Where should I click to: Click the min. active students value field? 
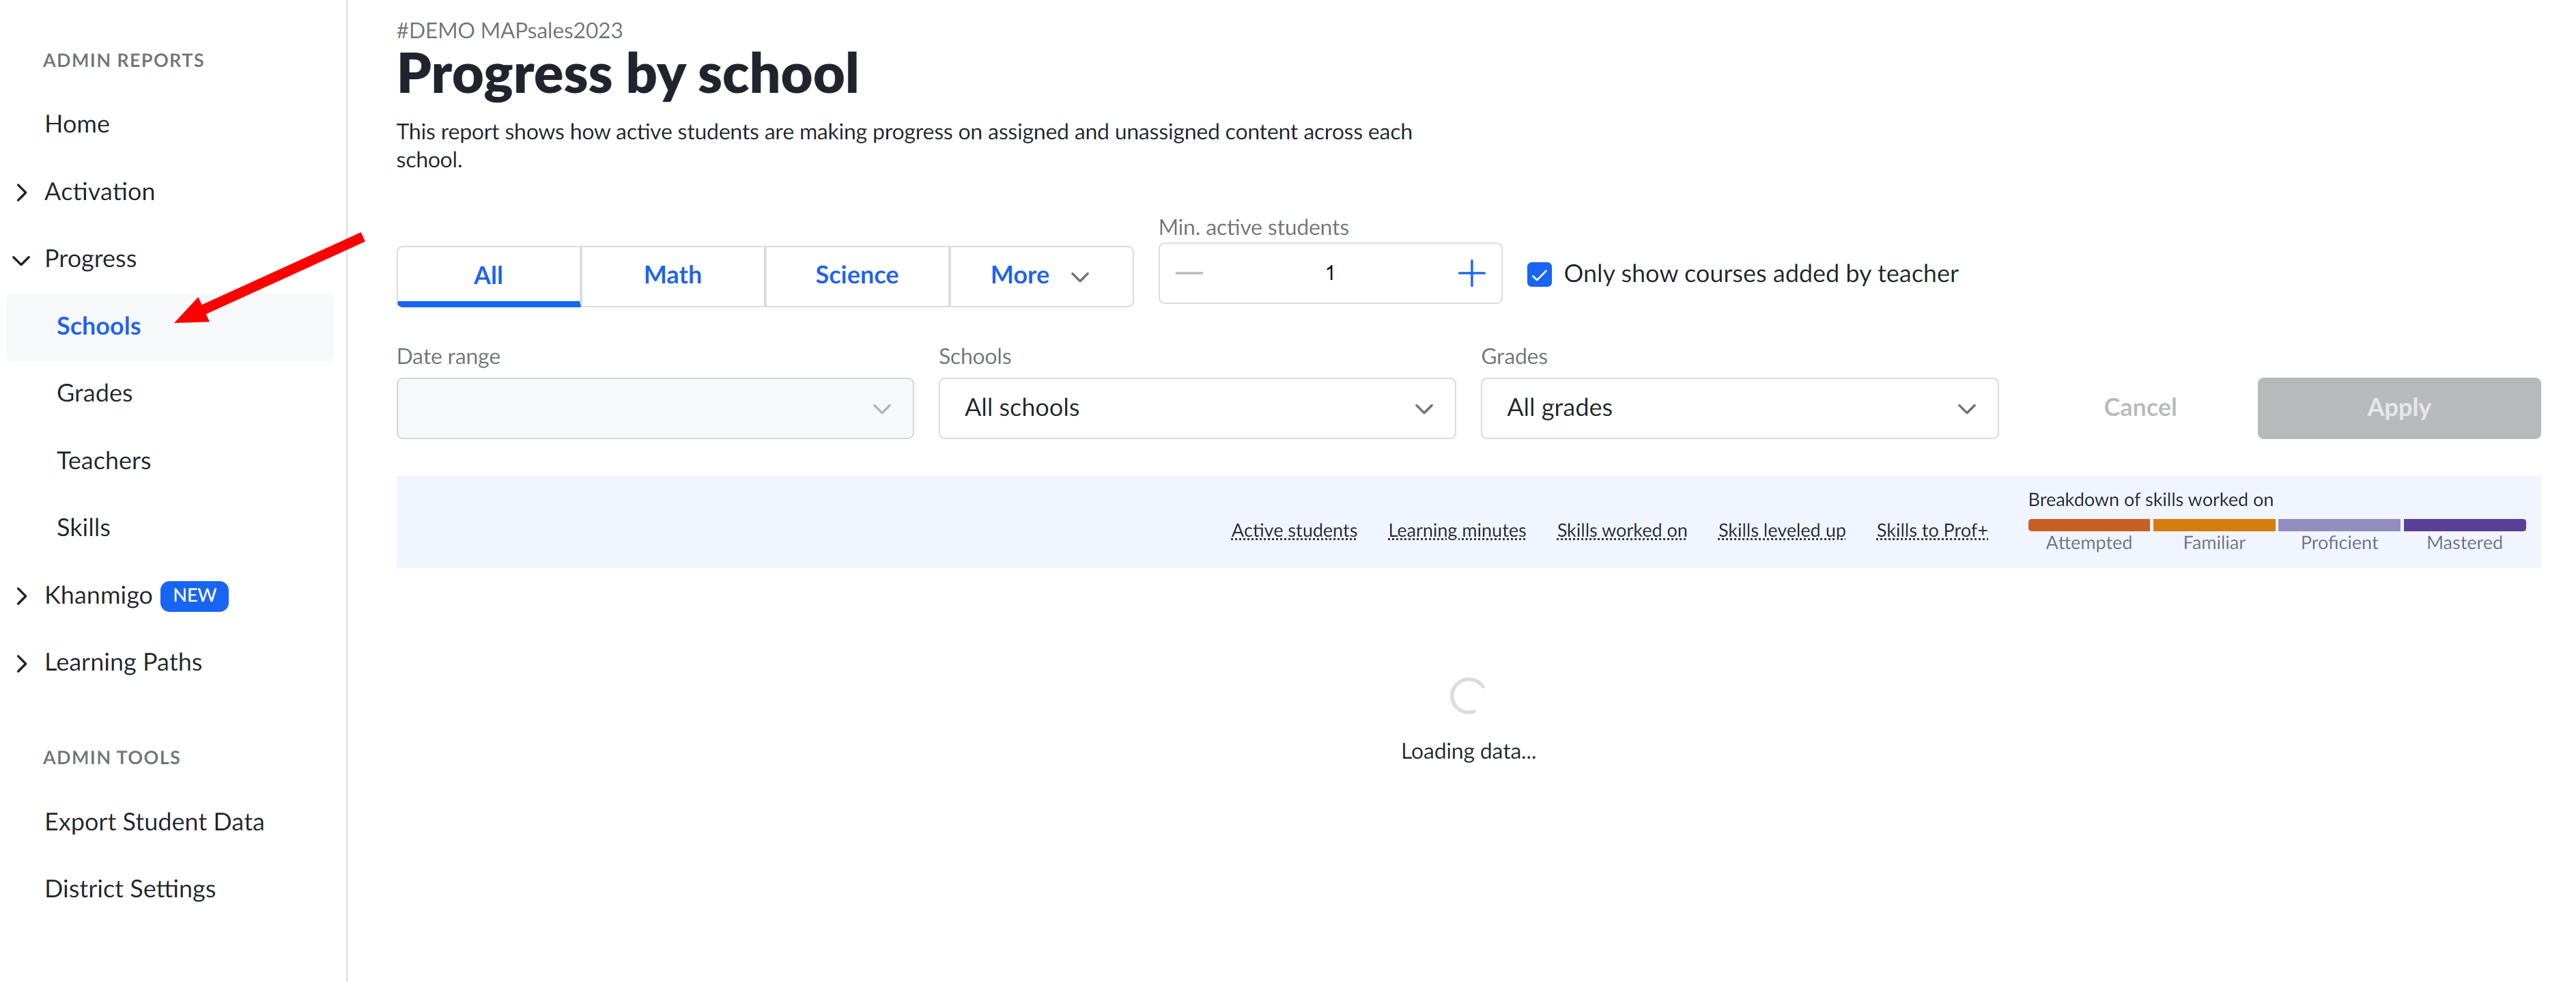coord(1329,273)
